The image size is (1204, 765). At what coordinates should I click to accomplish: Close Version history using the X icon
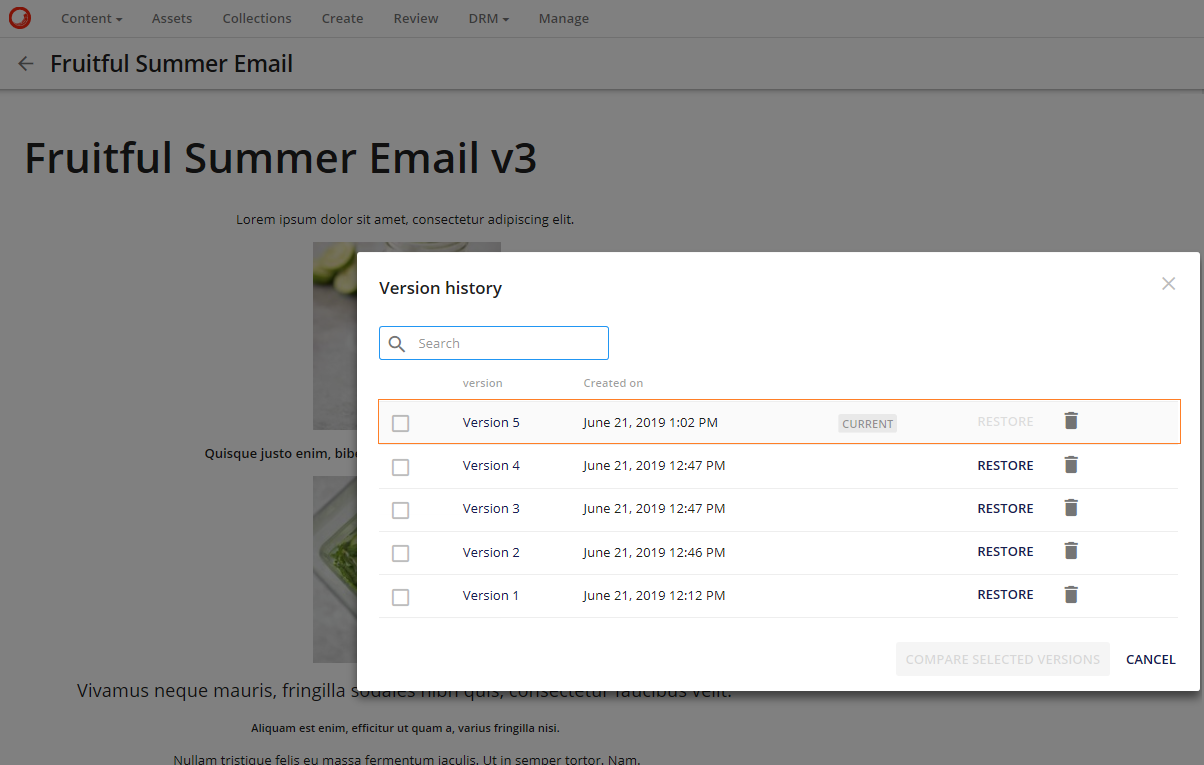1168,284
